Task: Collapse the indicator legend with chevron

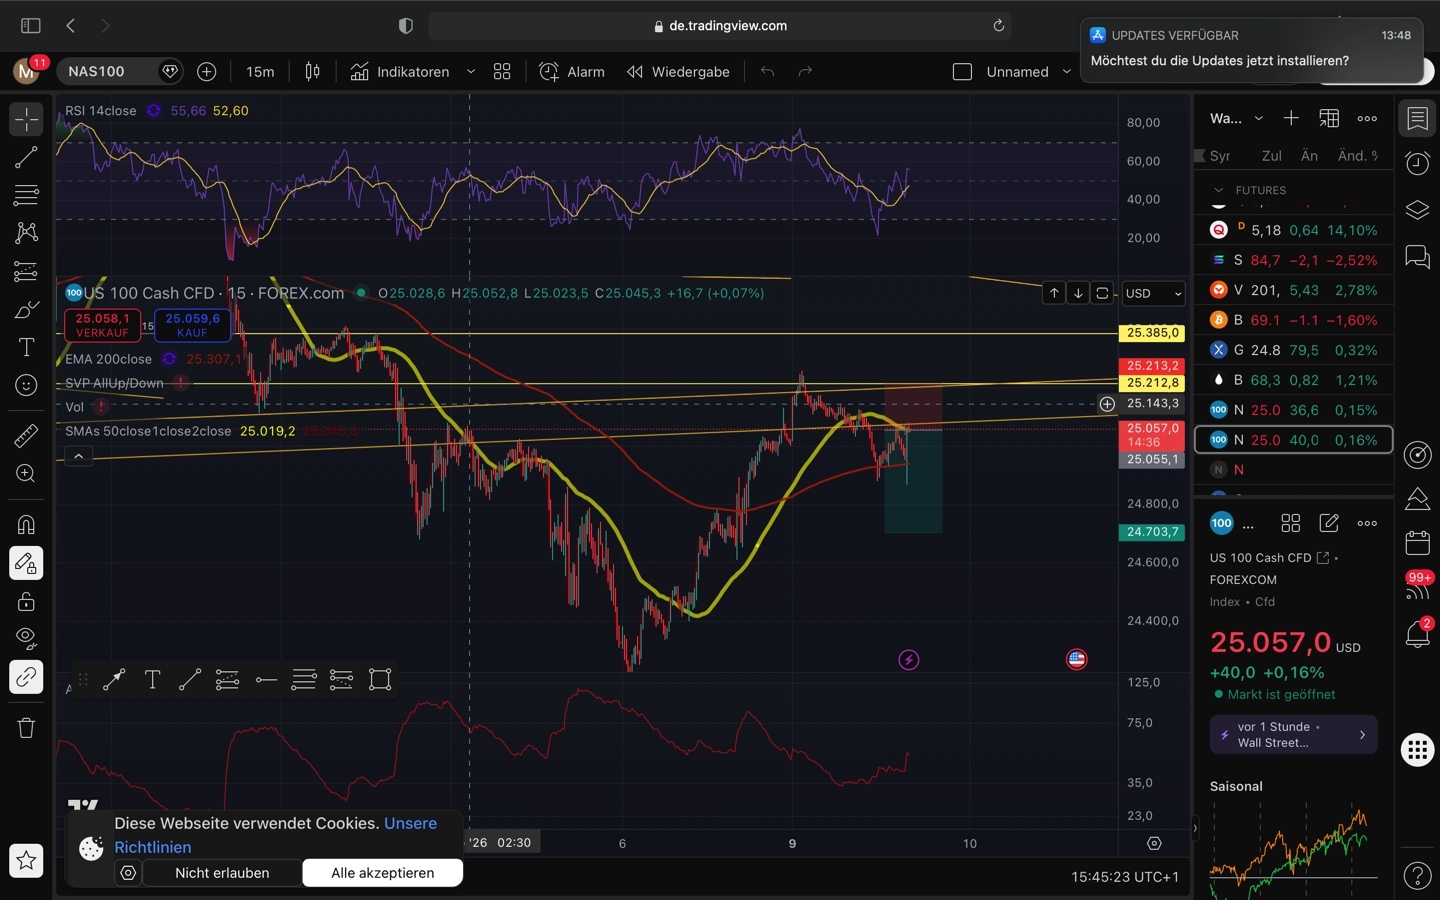Action: [x=78, y=456]
